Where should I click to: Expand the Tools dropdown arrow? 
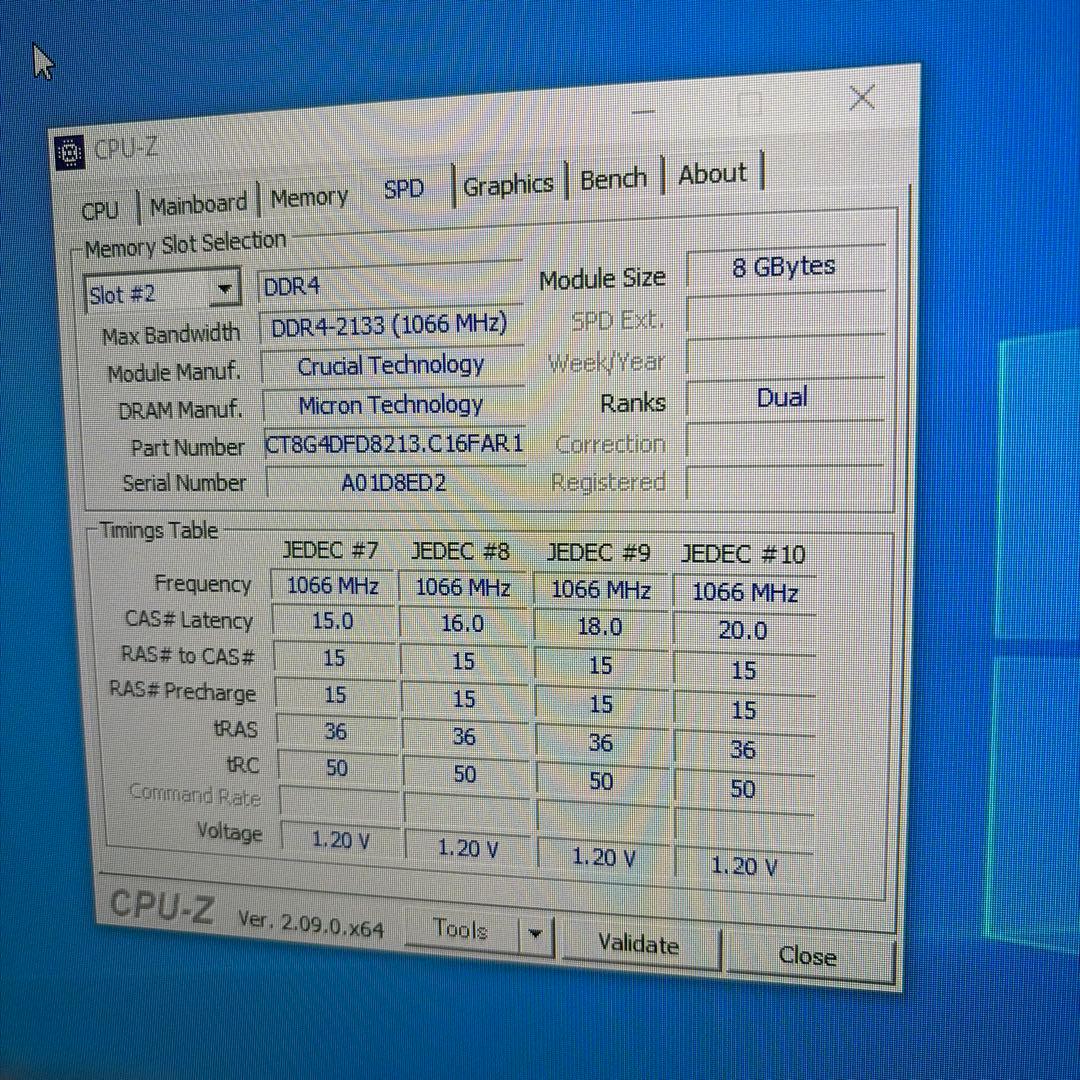tap(536, 933)
